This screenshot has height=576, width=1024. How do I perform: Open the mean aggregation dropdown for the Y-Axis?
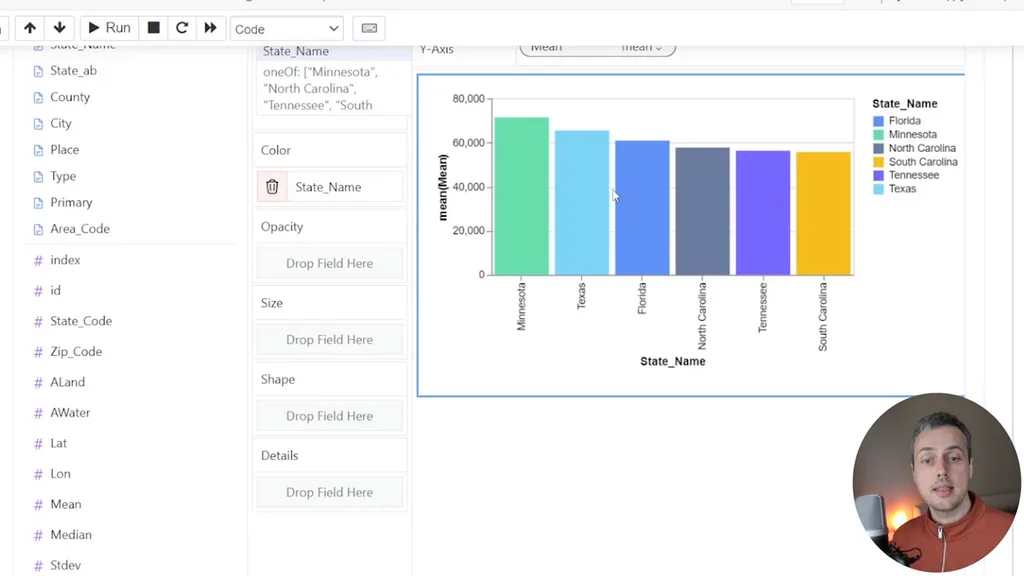[x=641, y=48]
